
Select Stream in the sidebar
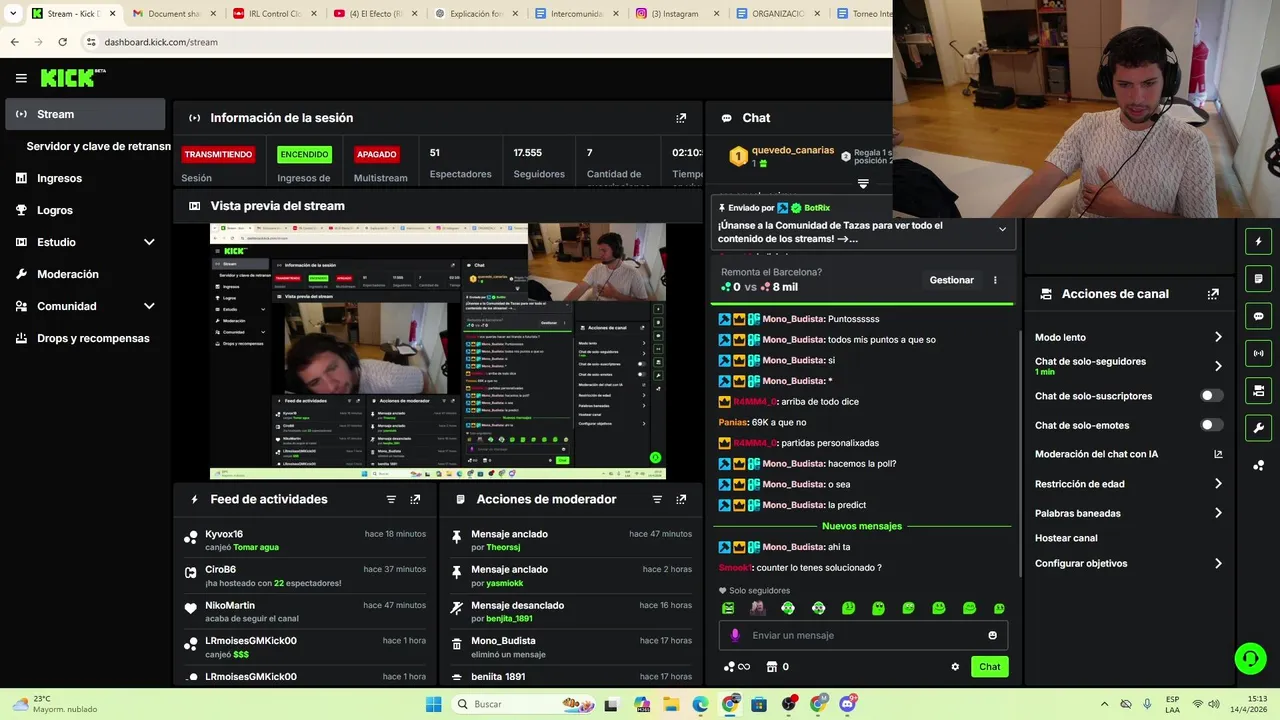[85, 114]
